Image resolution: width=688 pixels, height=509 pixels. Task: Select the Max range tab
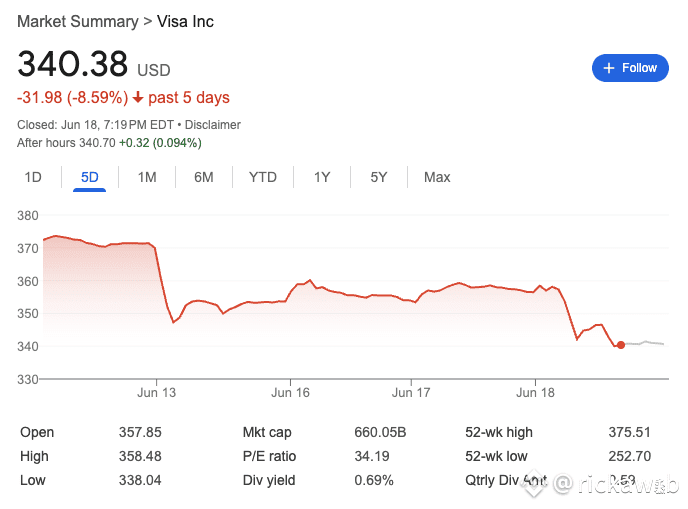pyautogui.click(x=437, y=177)
